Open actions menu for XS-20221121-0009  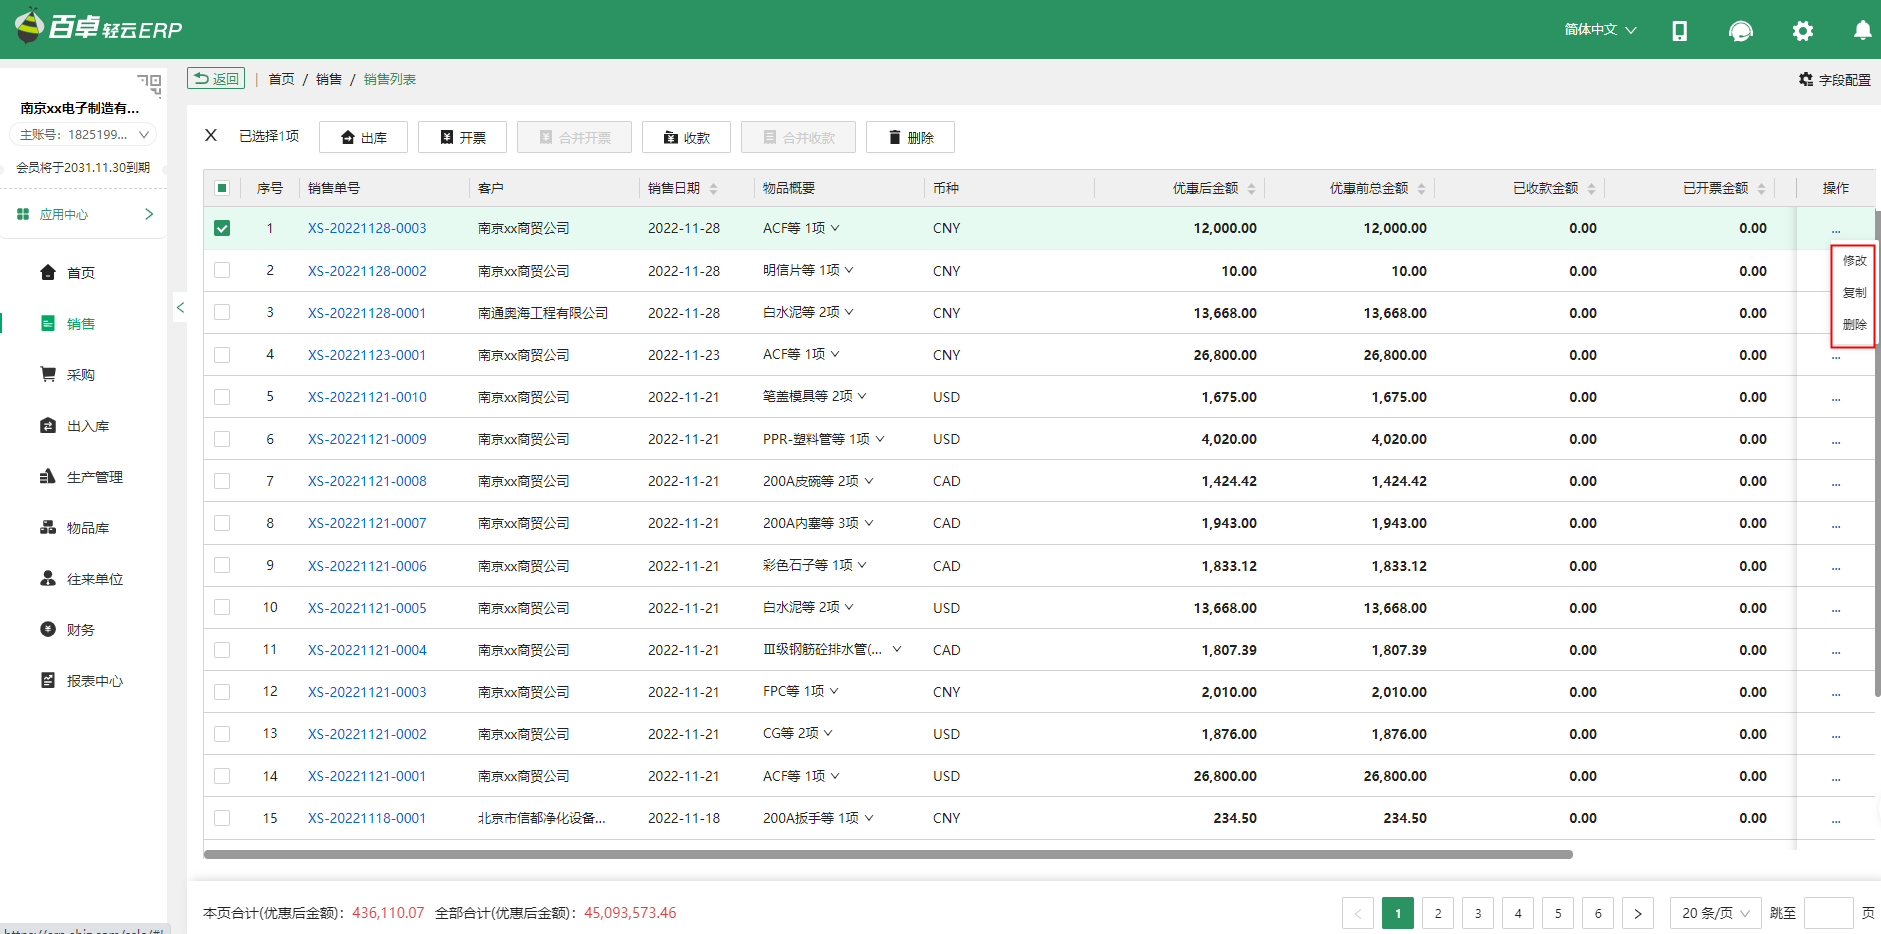point(1836,440)
